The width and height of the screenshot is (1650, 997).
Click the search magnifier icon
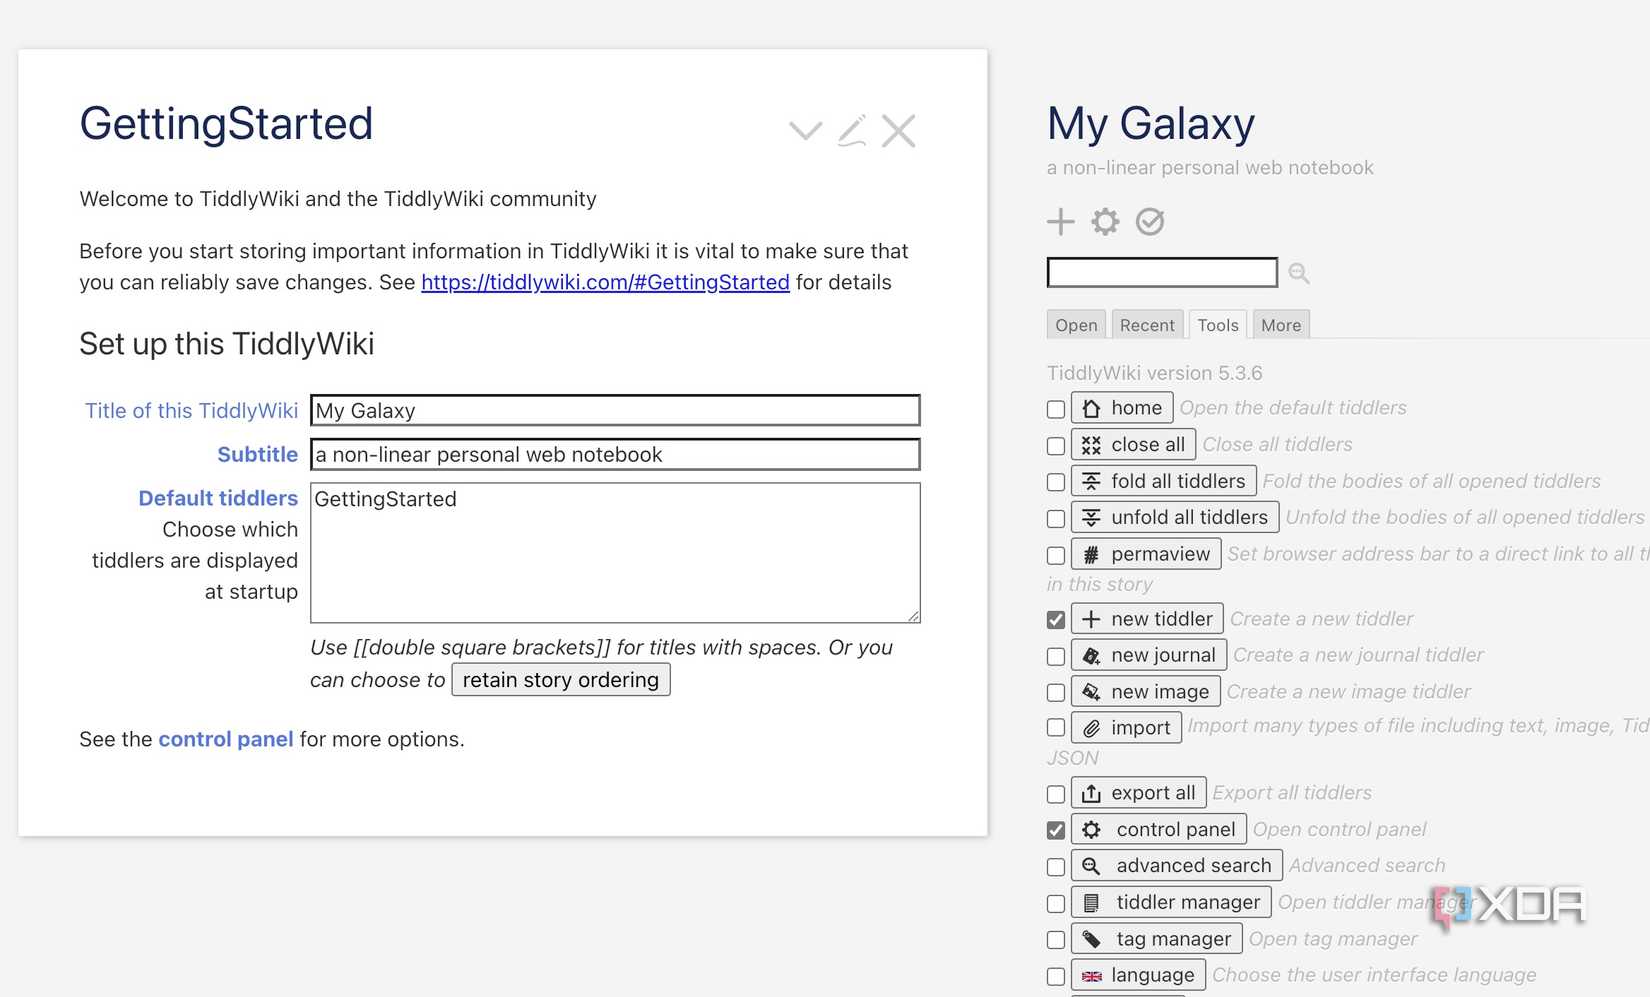coord(1297,272)
